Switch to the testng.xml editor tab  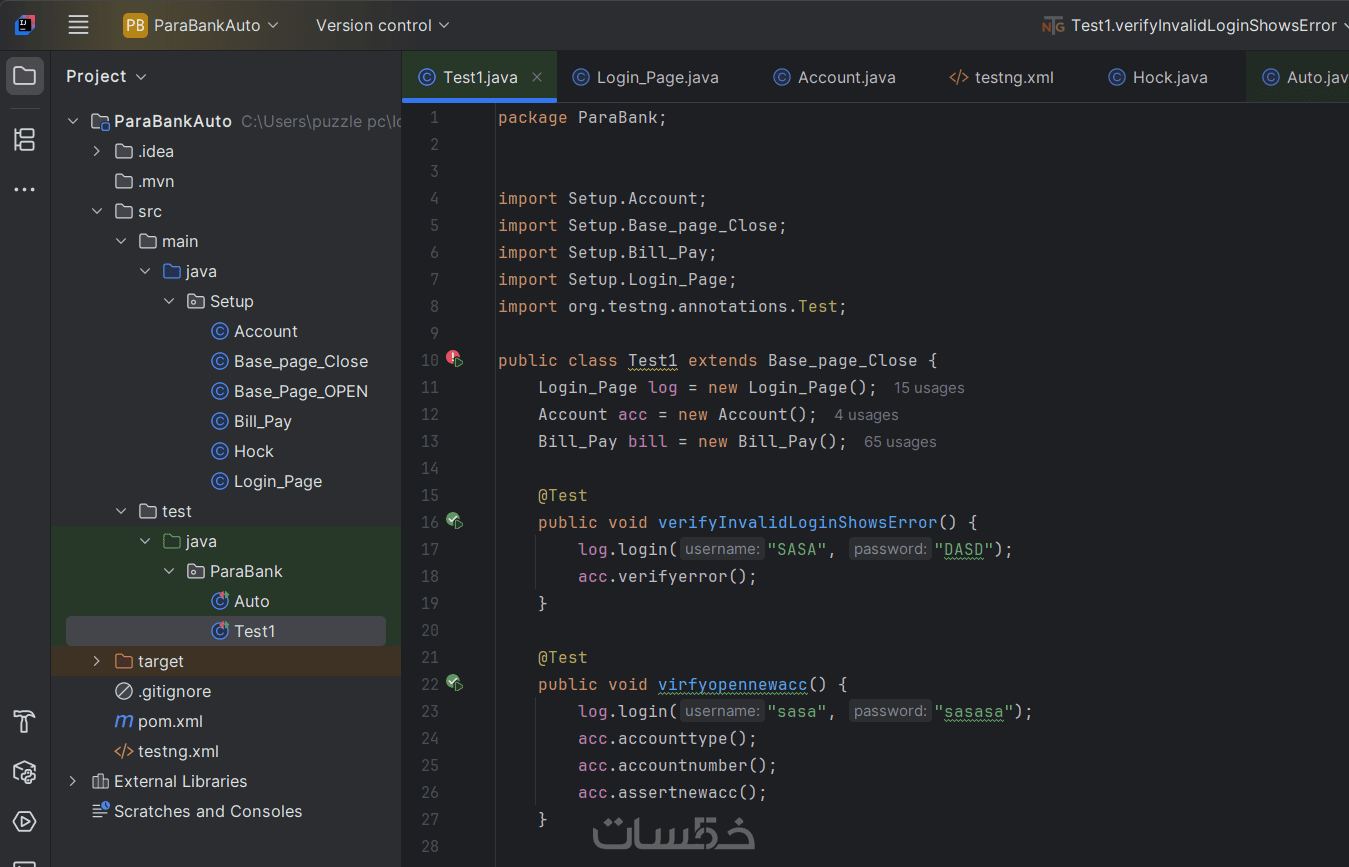click(1013, 77)
